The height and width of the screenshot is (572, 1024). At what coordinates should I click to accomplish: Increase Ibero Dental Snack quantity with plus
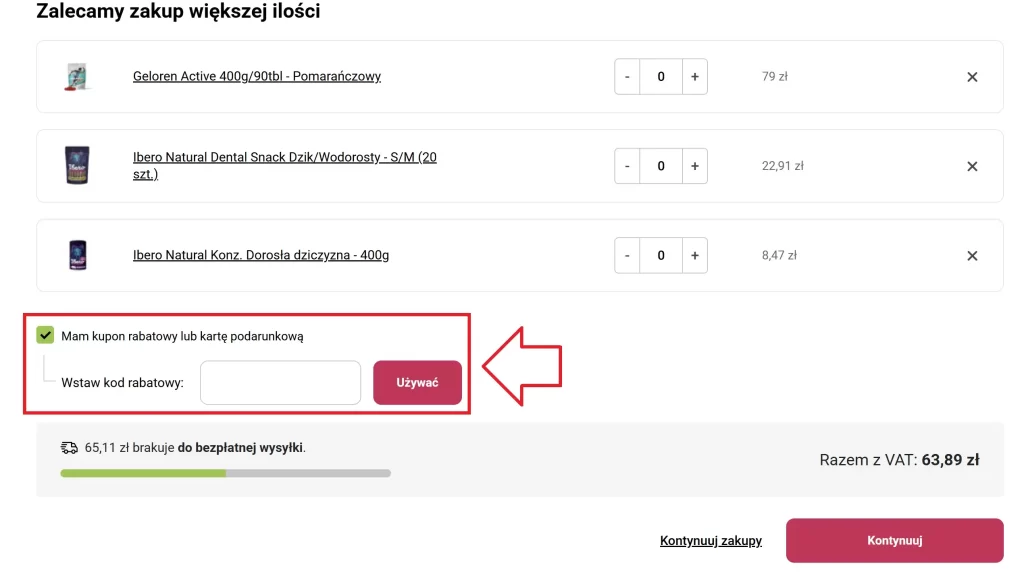(x=695, y=167)
